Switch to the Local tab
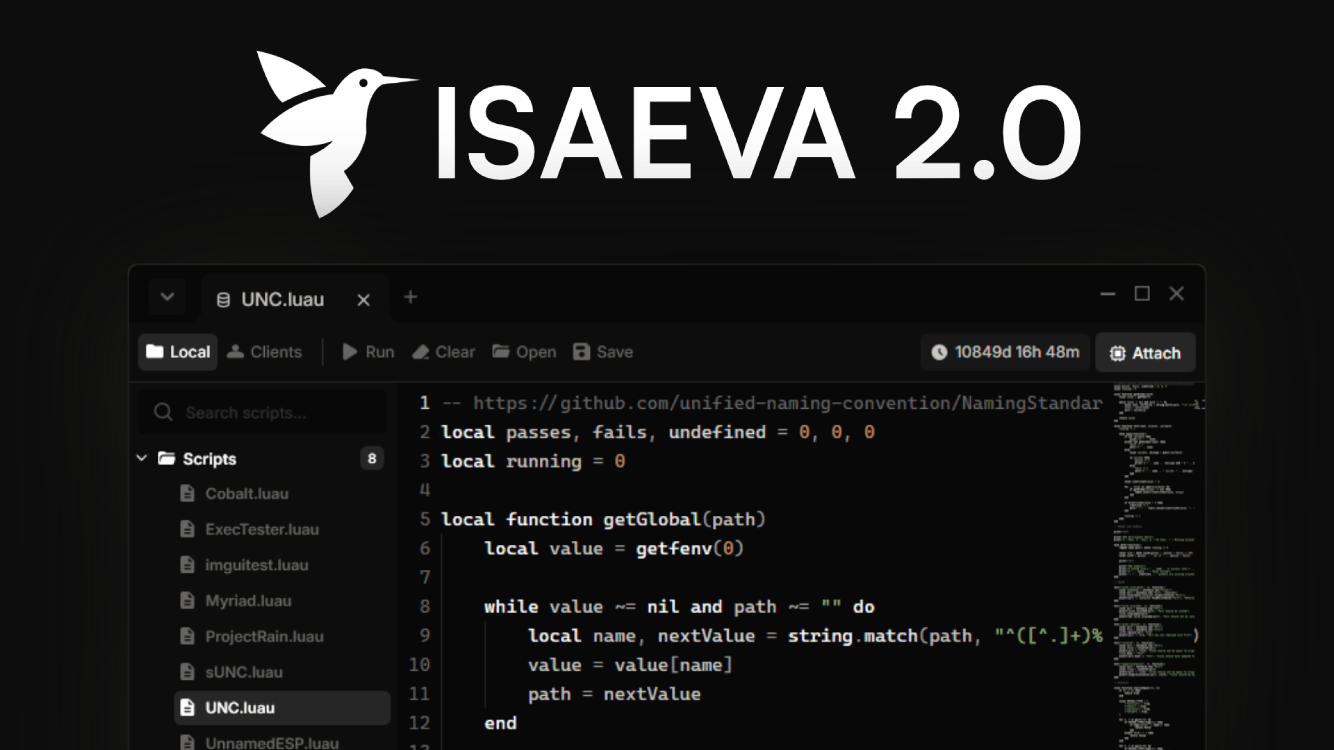 click(x=178, y=352)
